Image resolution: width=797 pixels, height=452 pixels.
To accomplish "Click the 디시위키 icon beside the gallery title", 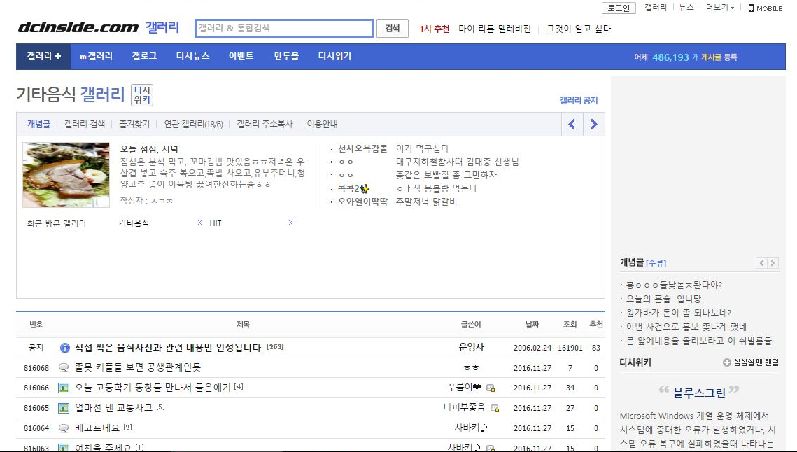I will click(141, 95).
